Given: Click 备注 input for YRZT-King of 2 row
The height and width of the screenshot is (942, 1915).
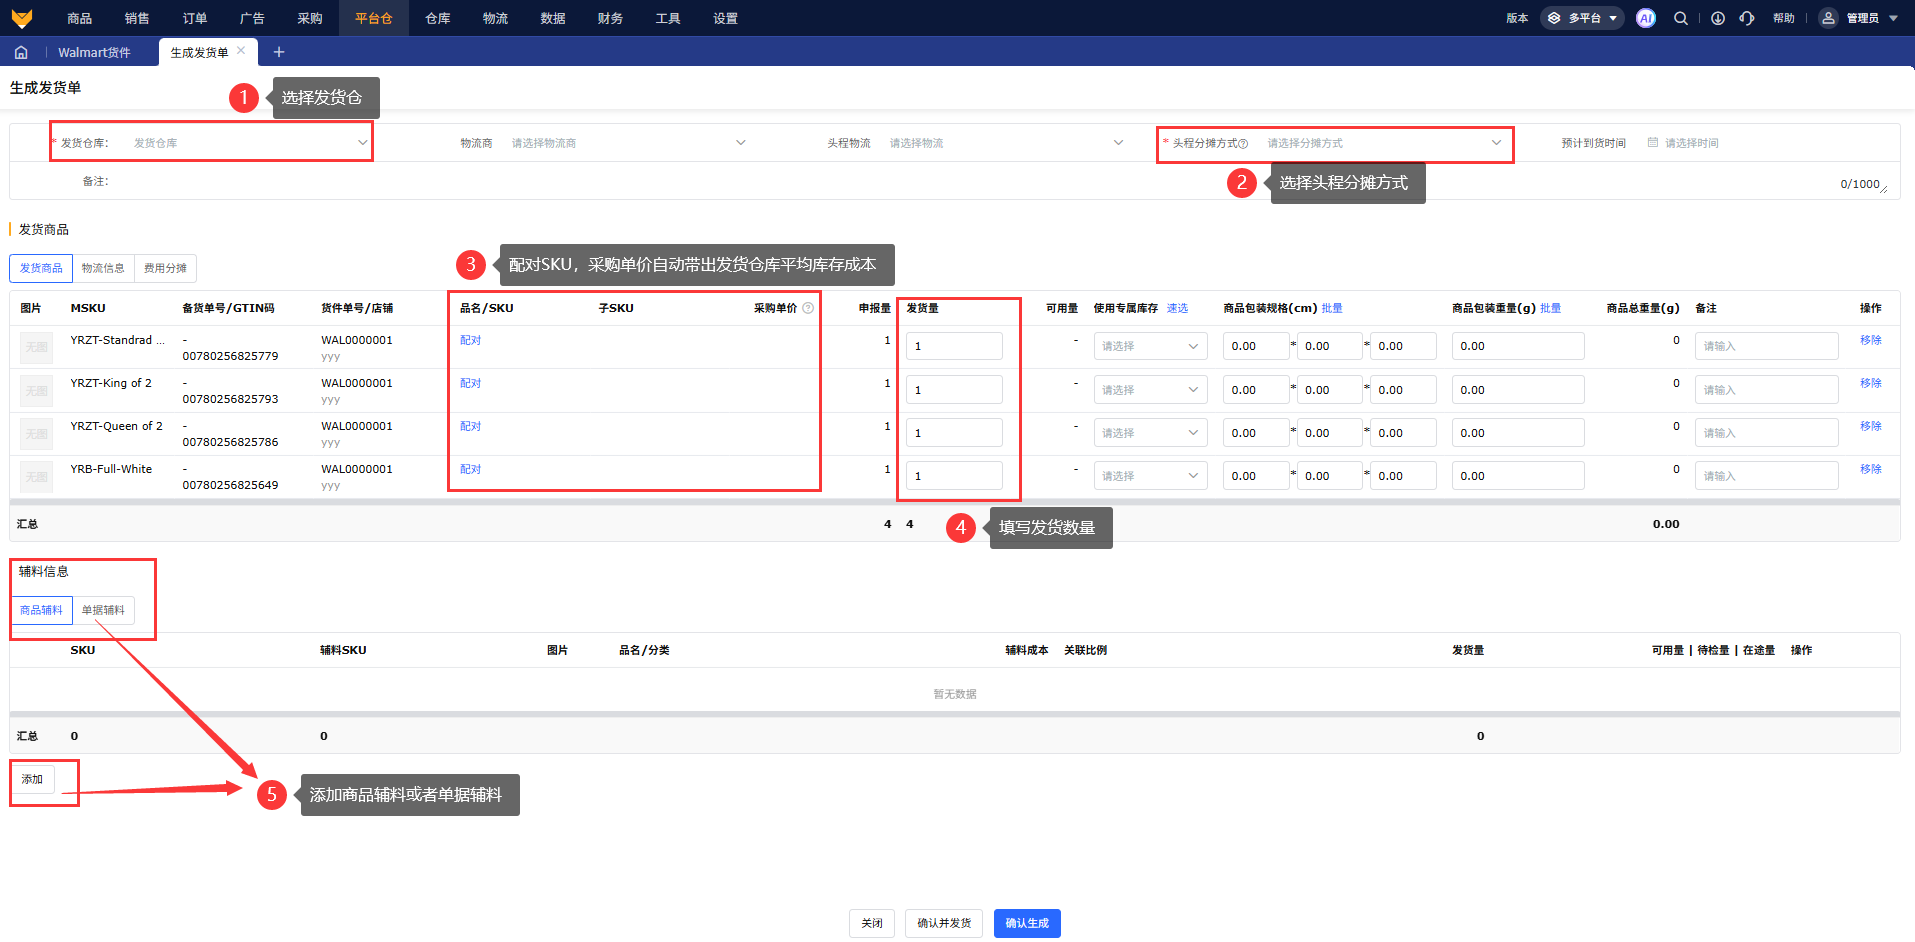Looking at the screenshot, I should (1767, 390).
